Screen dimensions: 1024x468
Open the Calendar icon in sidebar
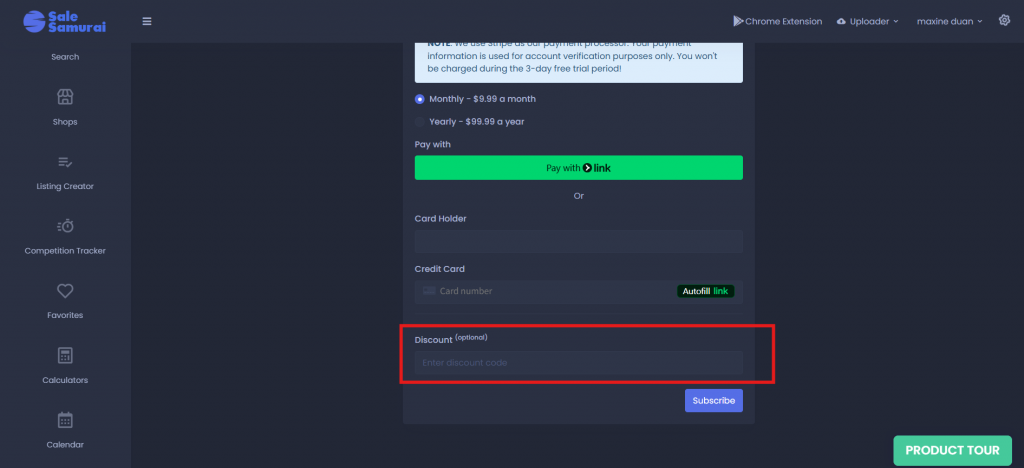point(65,420)
